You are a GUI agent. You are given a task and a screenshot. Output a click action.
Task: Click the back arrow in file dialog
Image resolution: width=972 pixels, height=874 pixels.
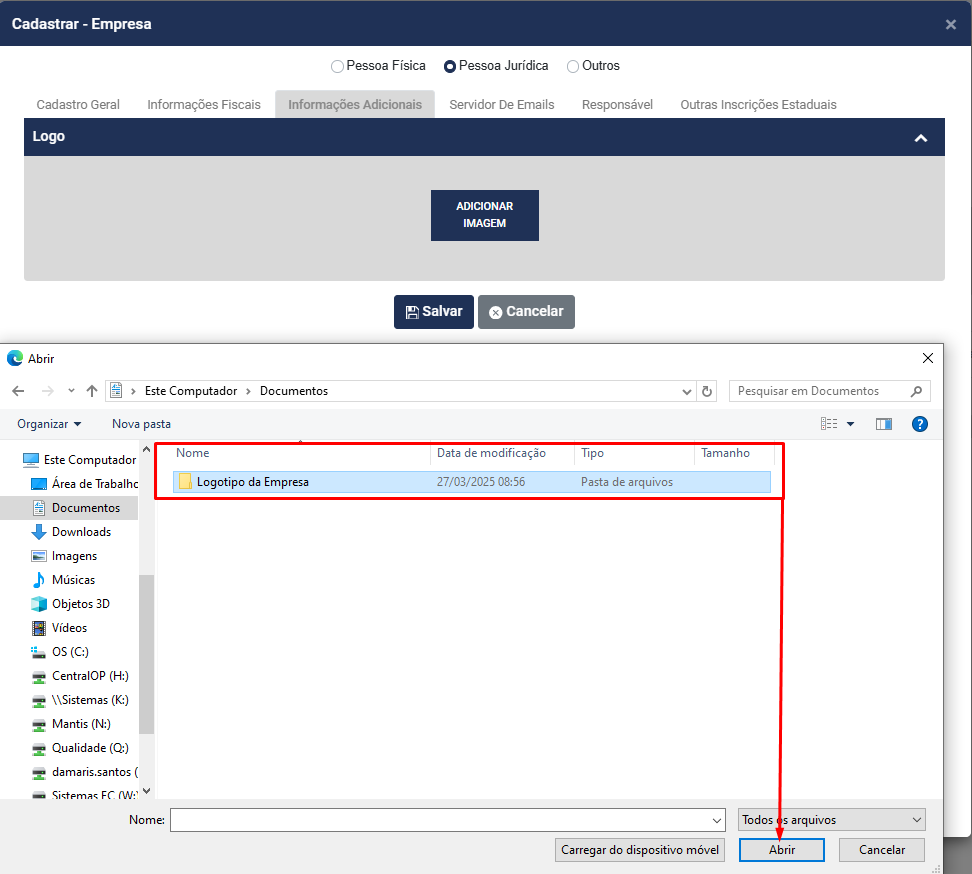[x=18, y=391]
